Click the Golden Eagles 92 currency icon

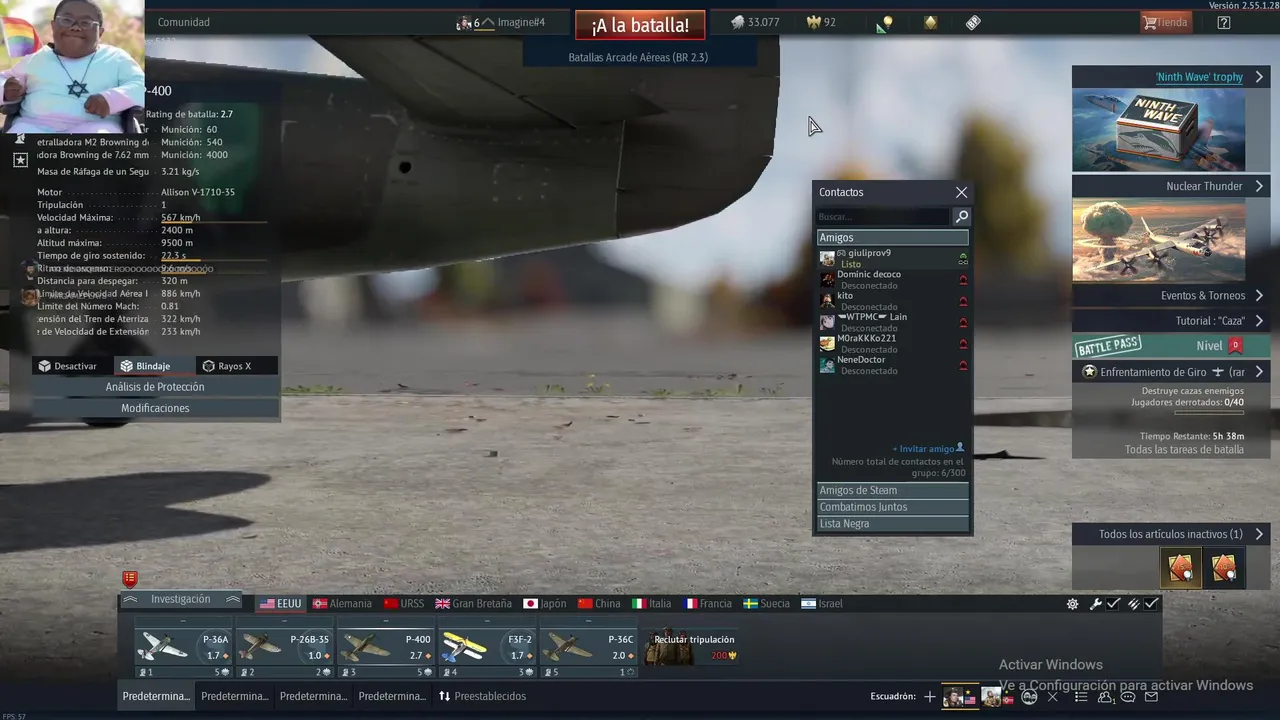coord(813,22)
